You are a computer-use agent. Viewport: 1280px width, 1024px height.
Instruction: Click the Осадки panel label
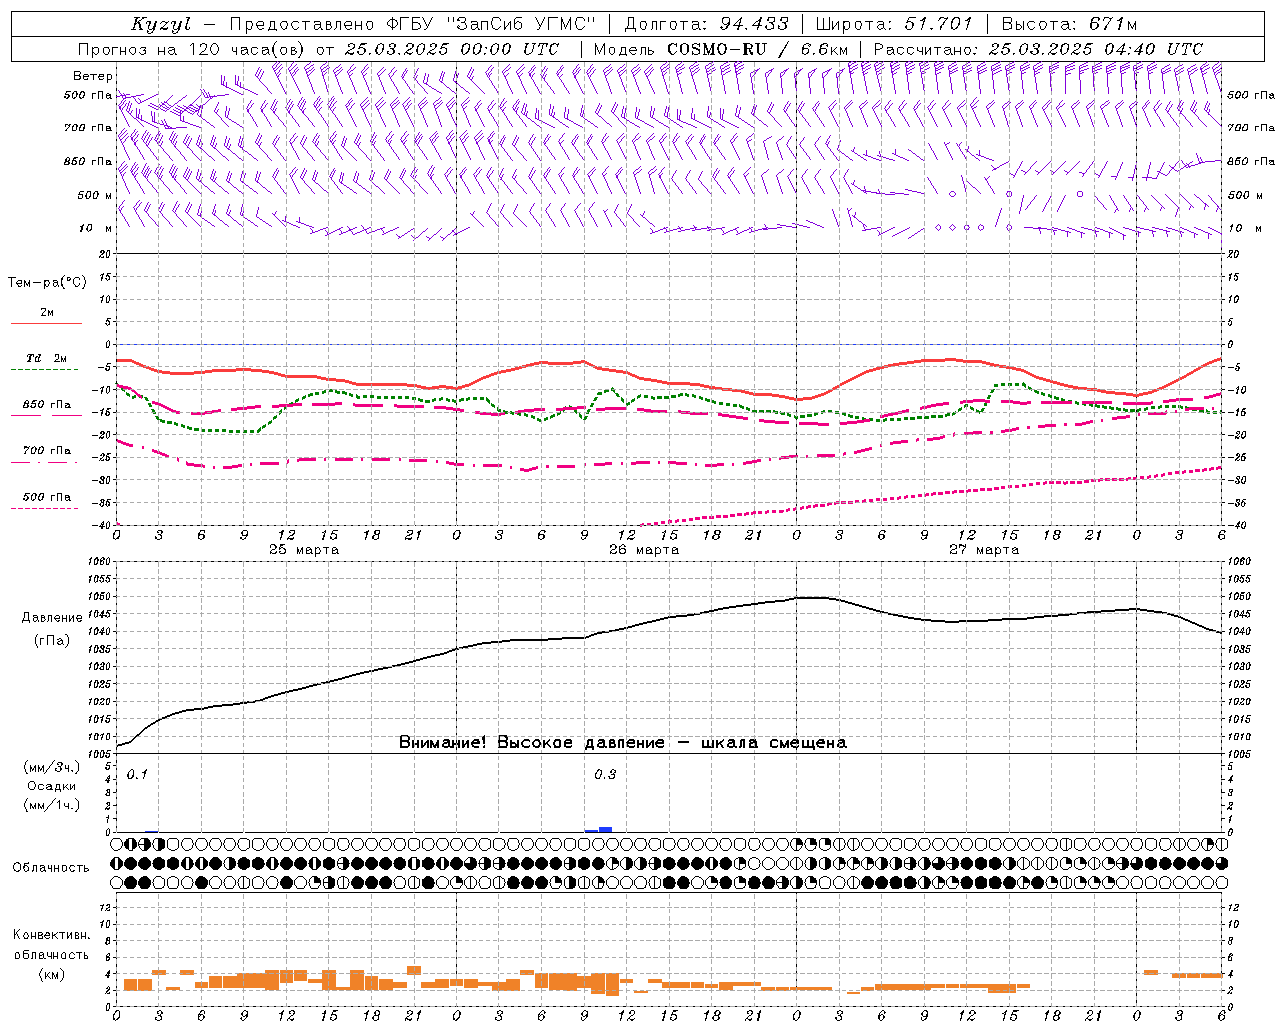click(x=52, y=786)
